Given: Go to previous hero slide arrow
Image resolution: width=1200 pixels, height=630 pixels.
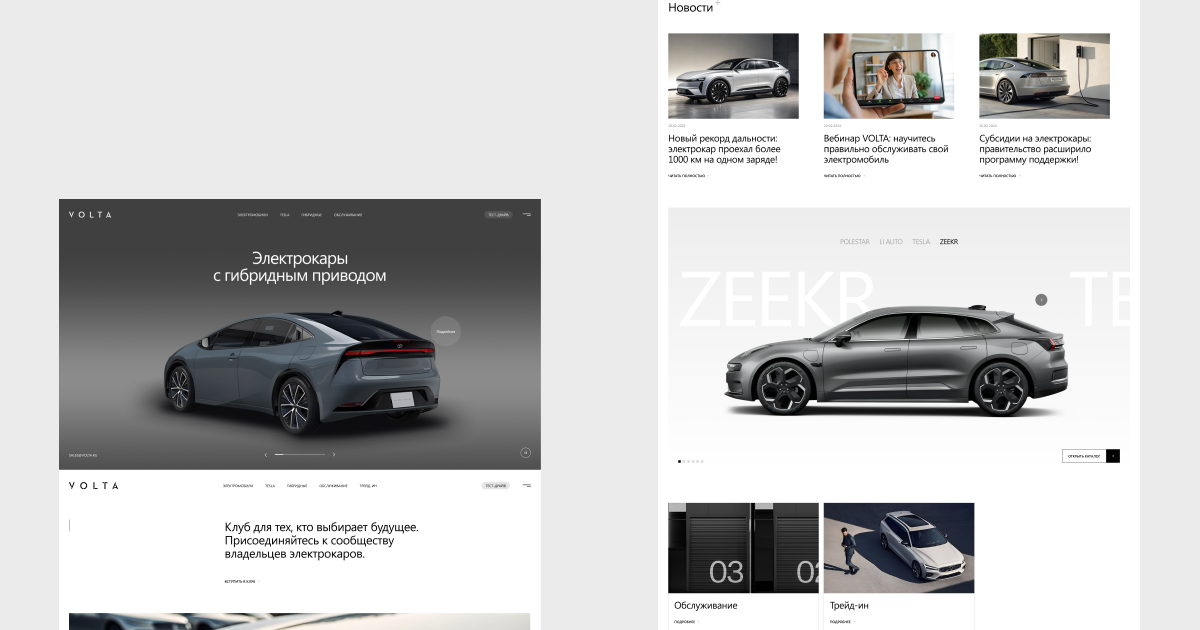Looking at the screenshot, I should point(266,454).
